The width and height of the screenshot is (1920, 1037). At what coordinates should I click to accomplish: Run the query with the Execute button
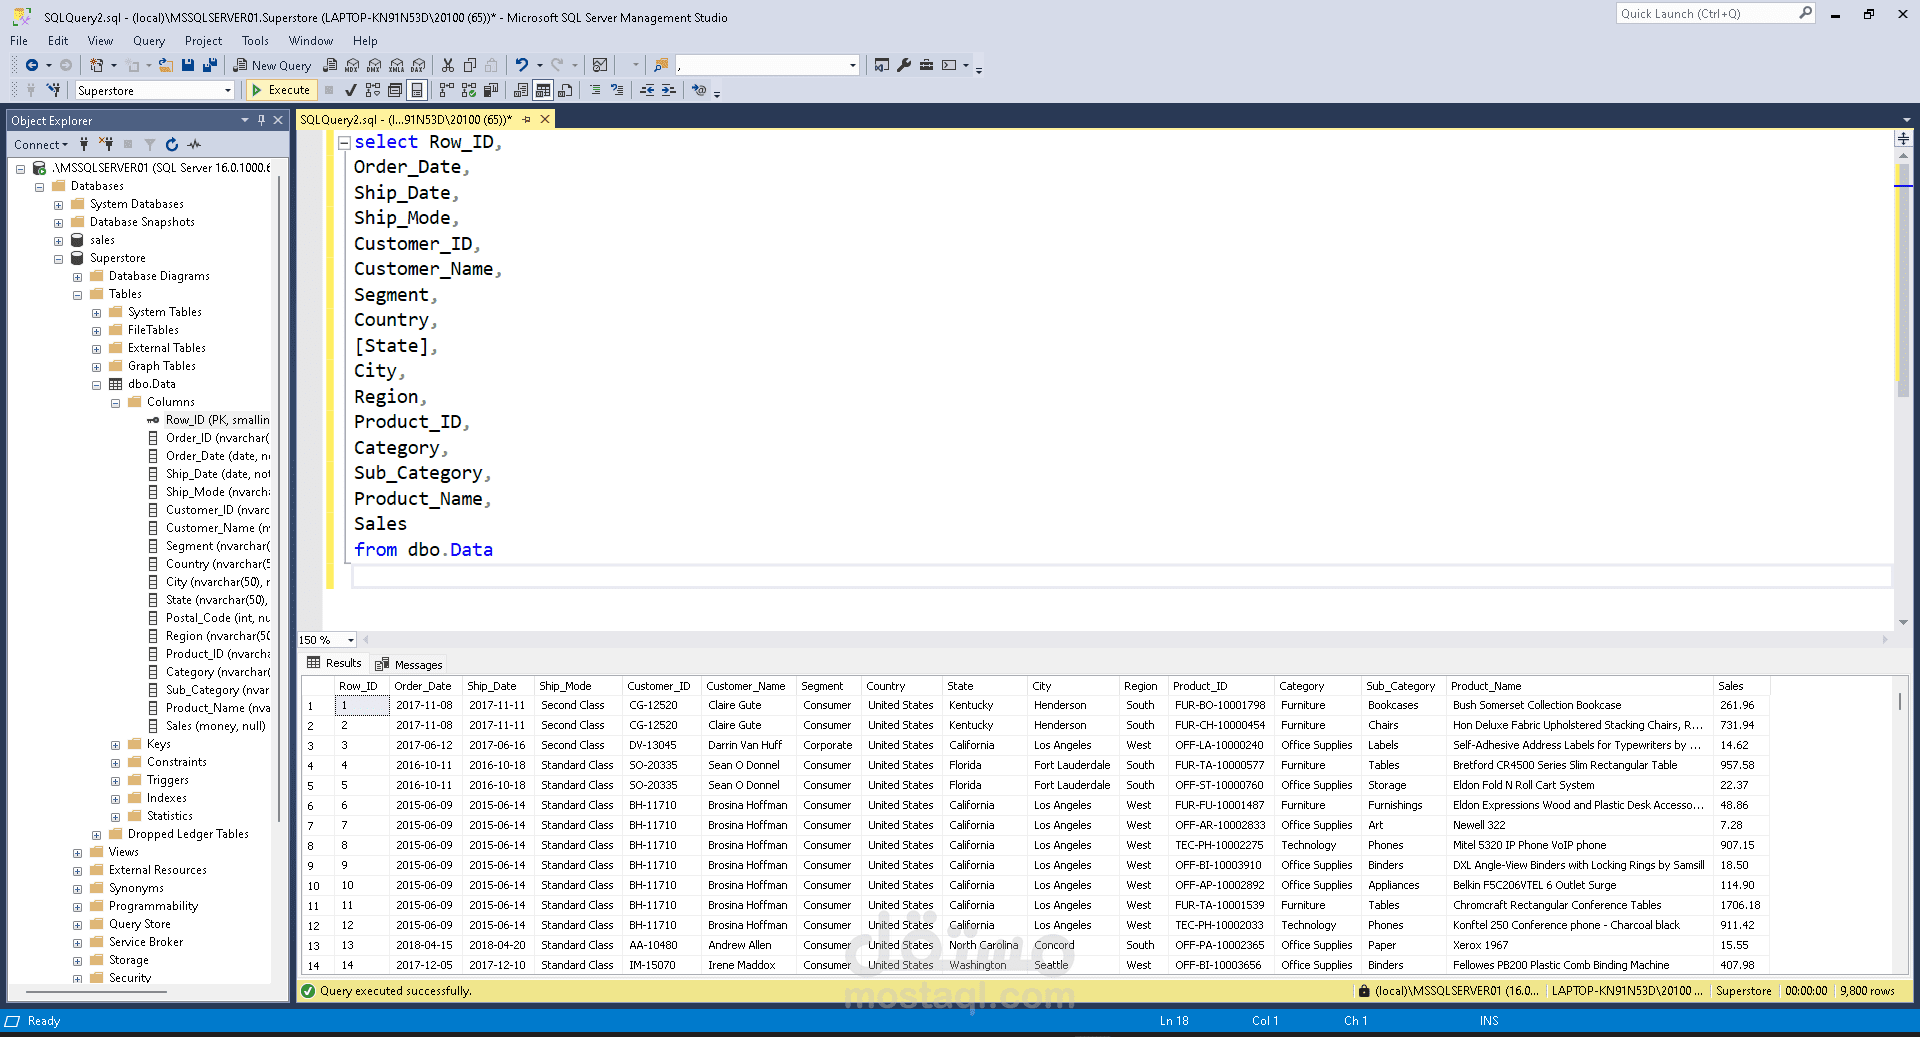(x=280, y=90)
